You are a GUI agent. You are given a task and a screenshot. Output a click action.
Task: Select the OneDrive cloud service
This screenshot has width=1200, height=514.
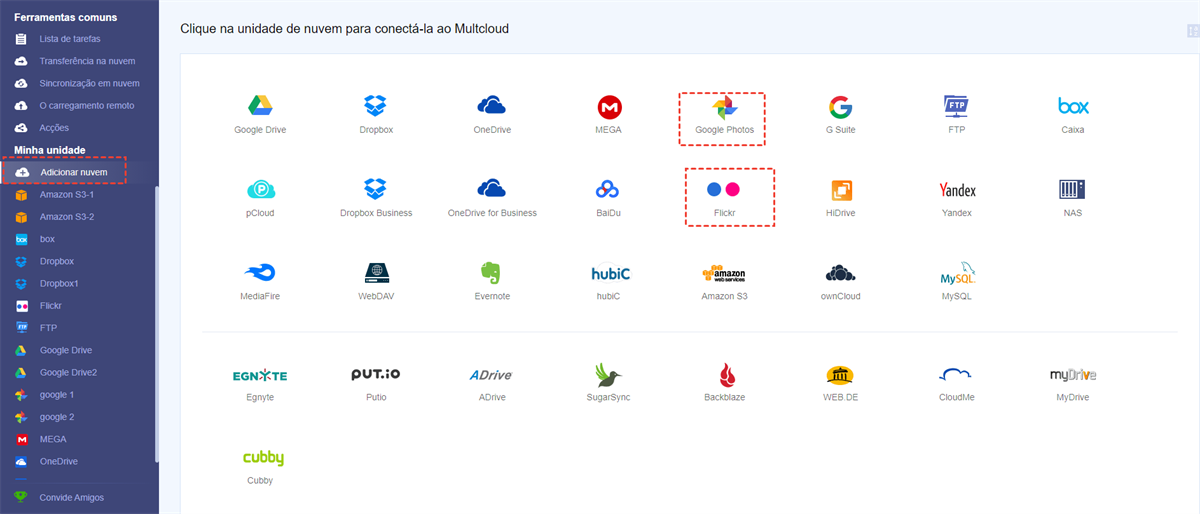click(490, 106)
